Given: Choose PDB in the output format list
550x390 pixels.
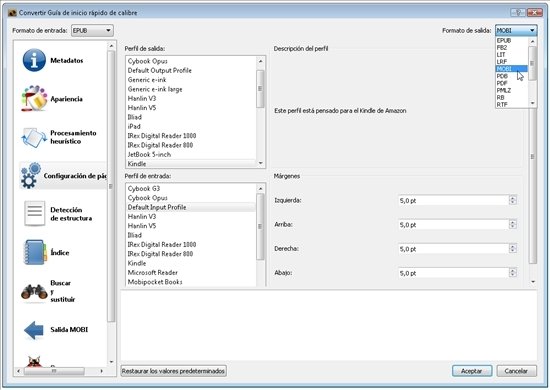Looking at the screenshot, I should (511, 76).
